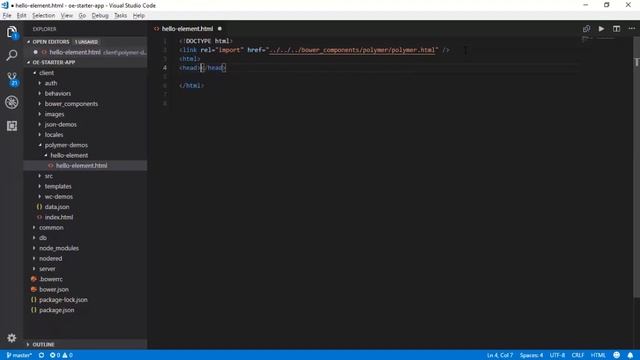Expand the json-demos folder
Viewport: 640px width, 360px height.
[40, 124]
